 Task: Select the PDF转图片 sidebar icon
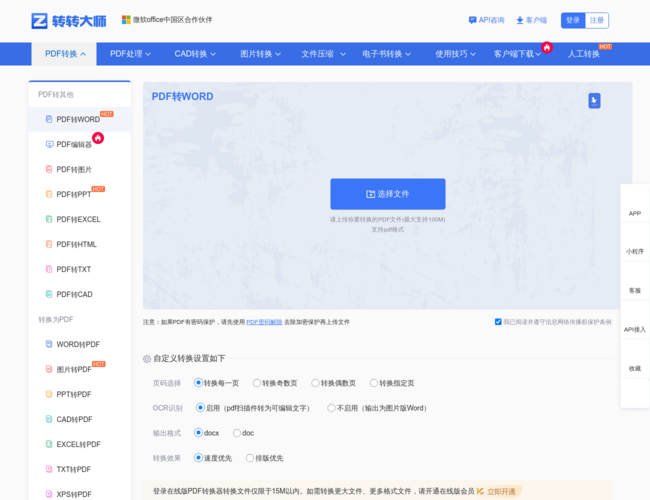pos(49,169)
